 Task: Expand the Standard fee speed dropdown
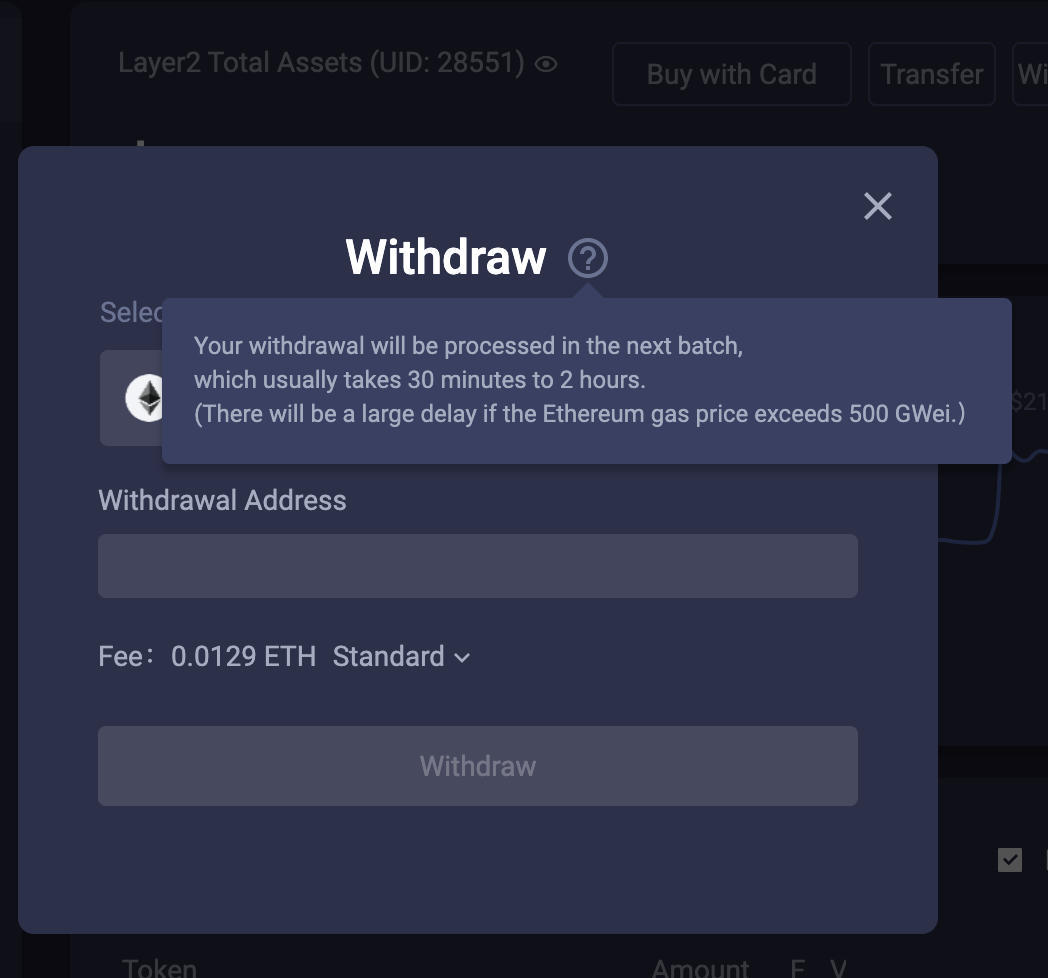[x=400, y=657]
